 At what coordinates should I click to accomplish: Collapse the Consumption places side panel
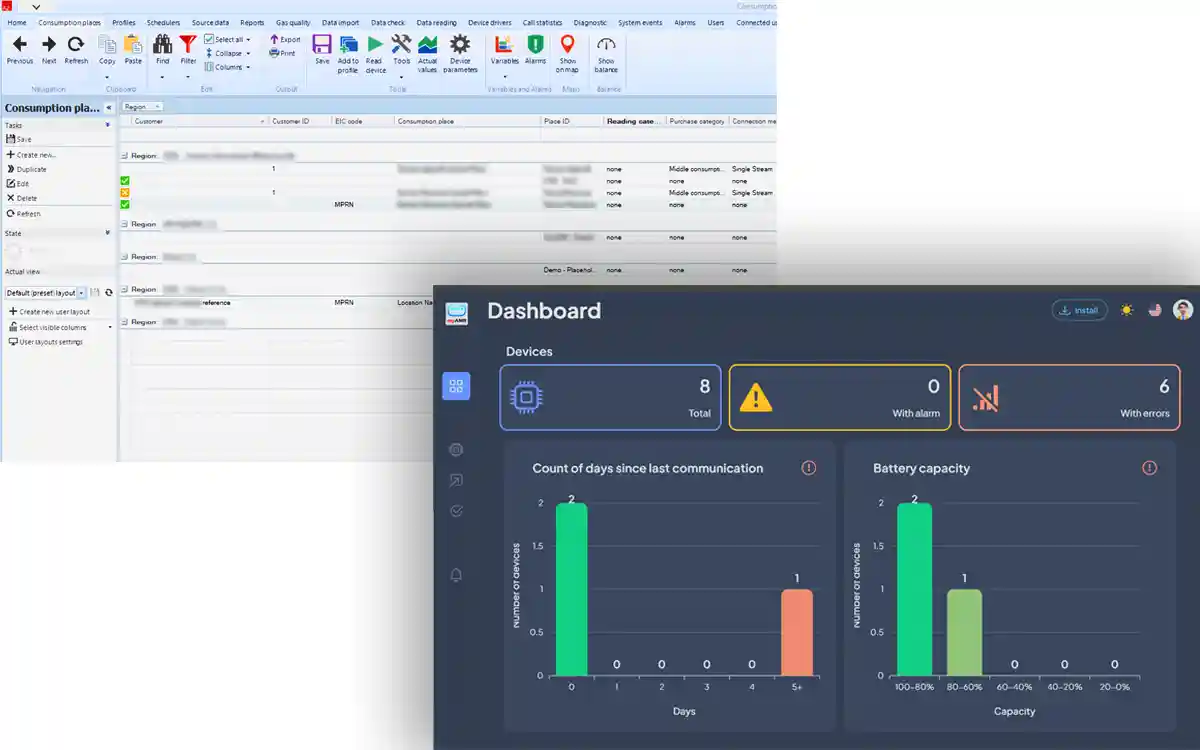click(x=108, y=107)
